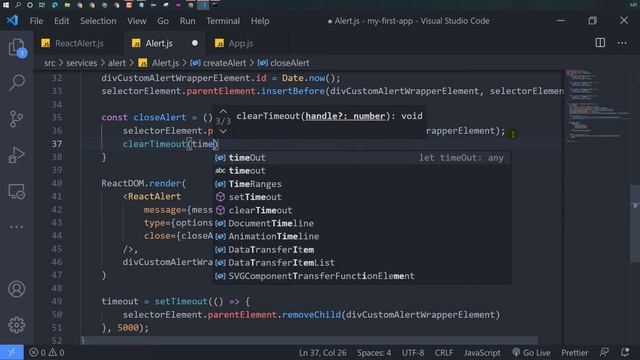Click Alert.js in the breadcrumb

[x=165, y=63]
